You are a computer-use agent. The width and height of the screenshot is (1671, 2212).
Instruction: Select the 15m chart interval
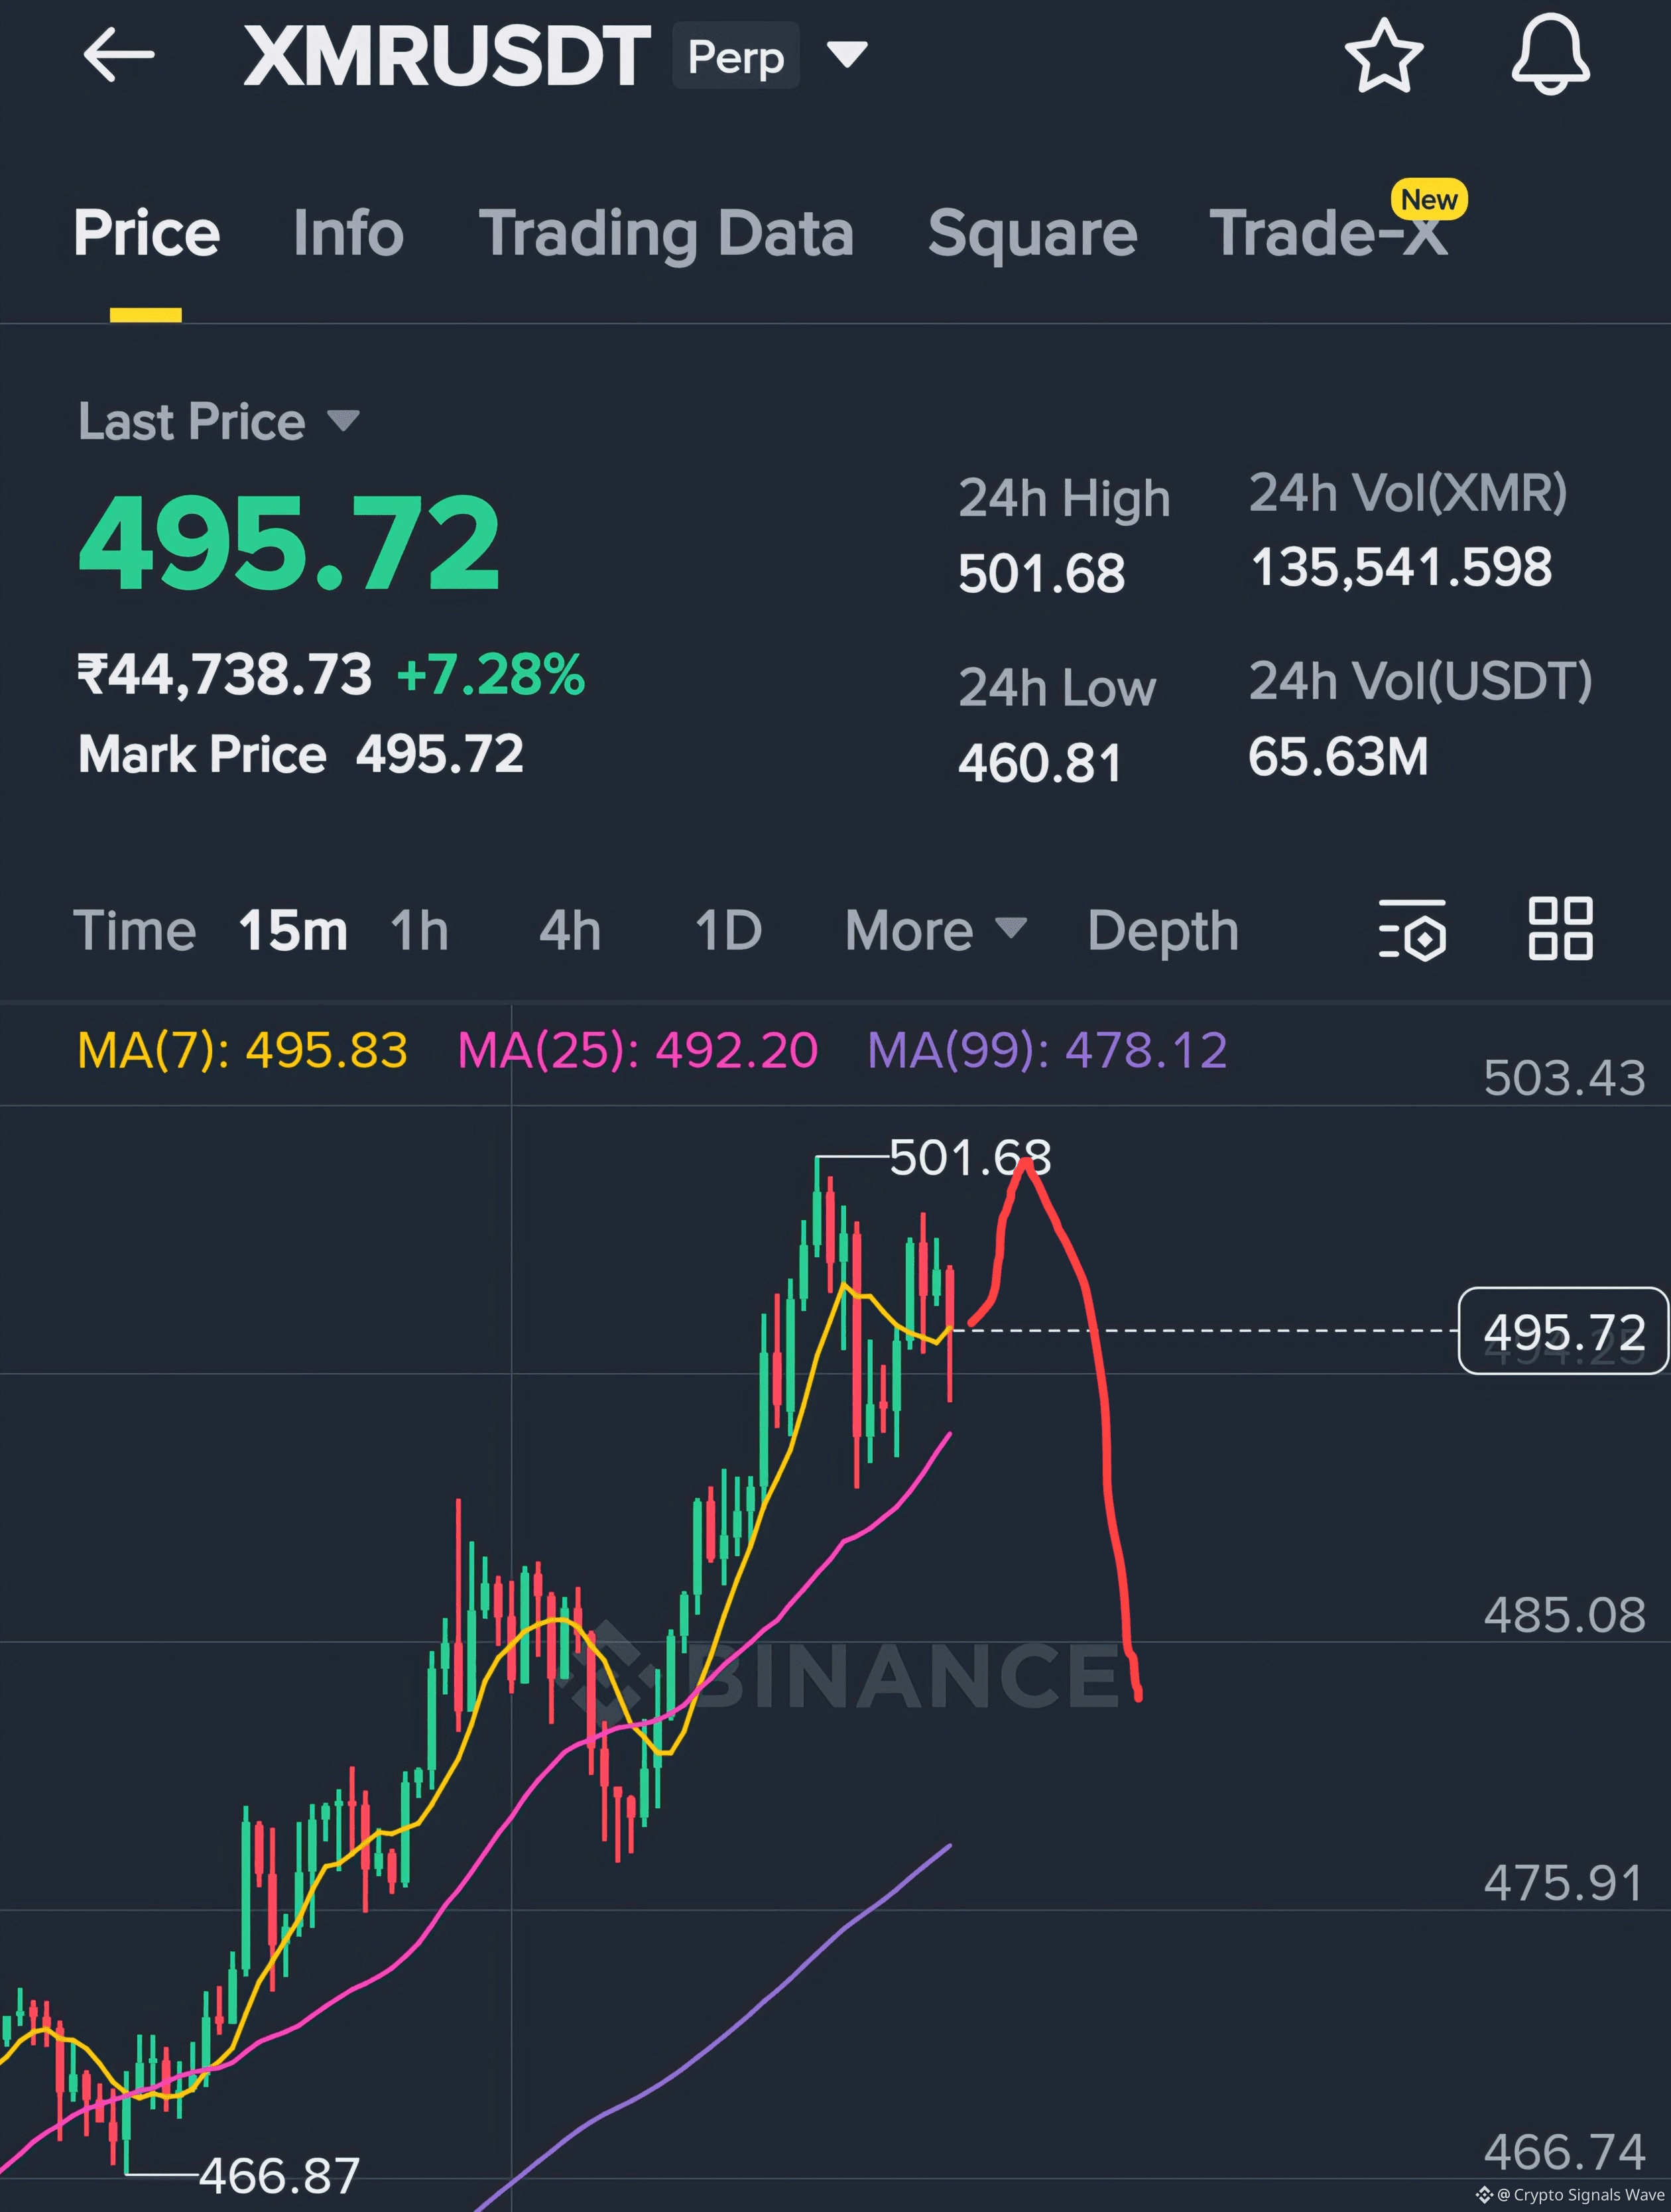tap(292, 931)
